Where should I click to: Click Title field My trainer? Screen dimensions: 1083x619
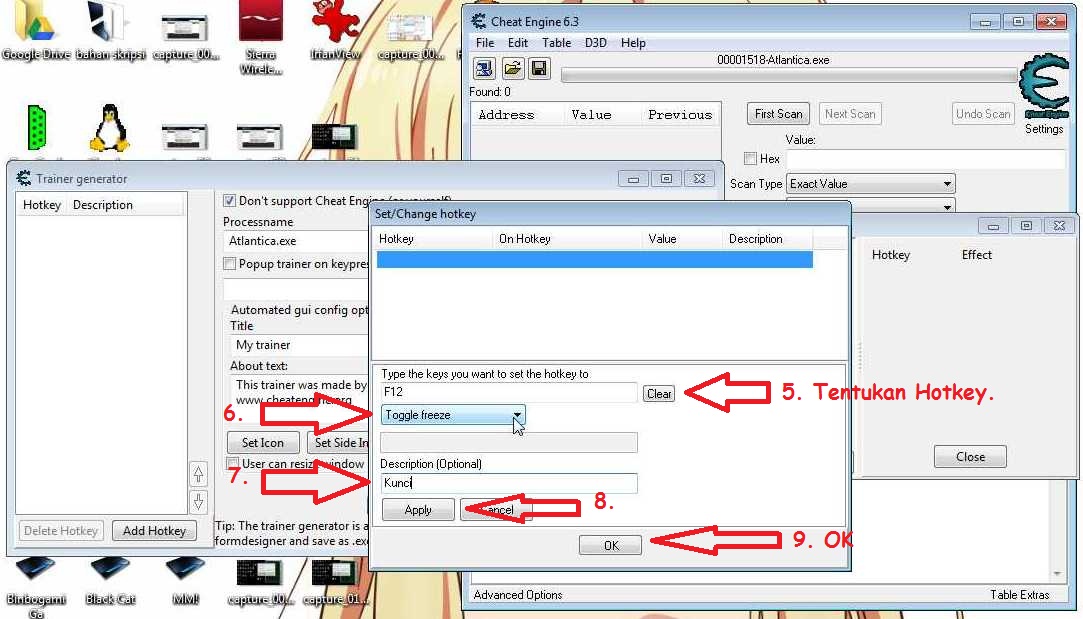tap(300, 345)
